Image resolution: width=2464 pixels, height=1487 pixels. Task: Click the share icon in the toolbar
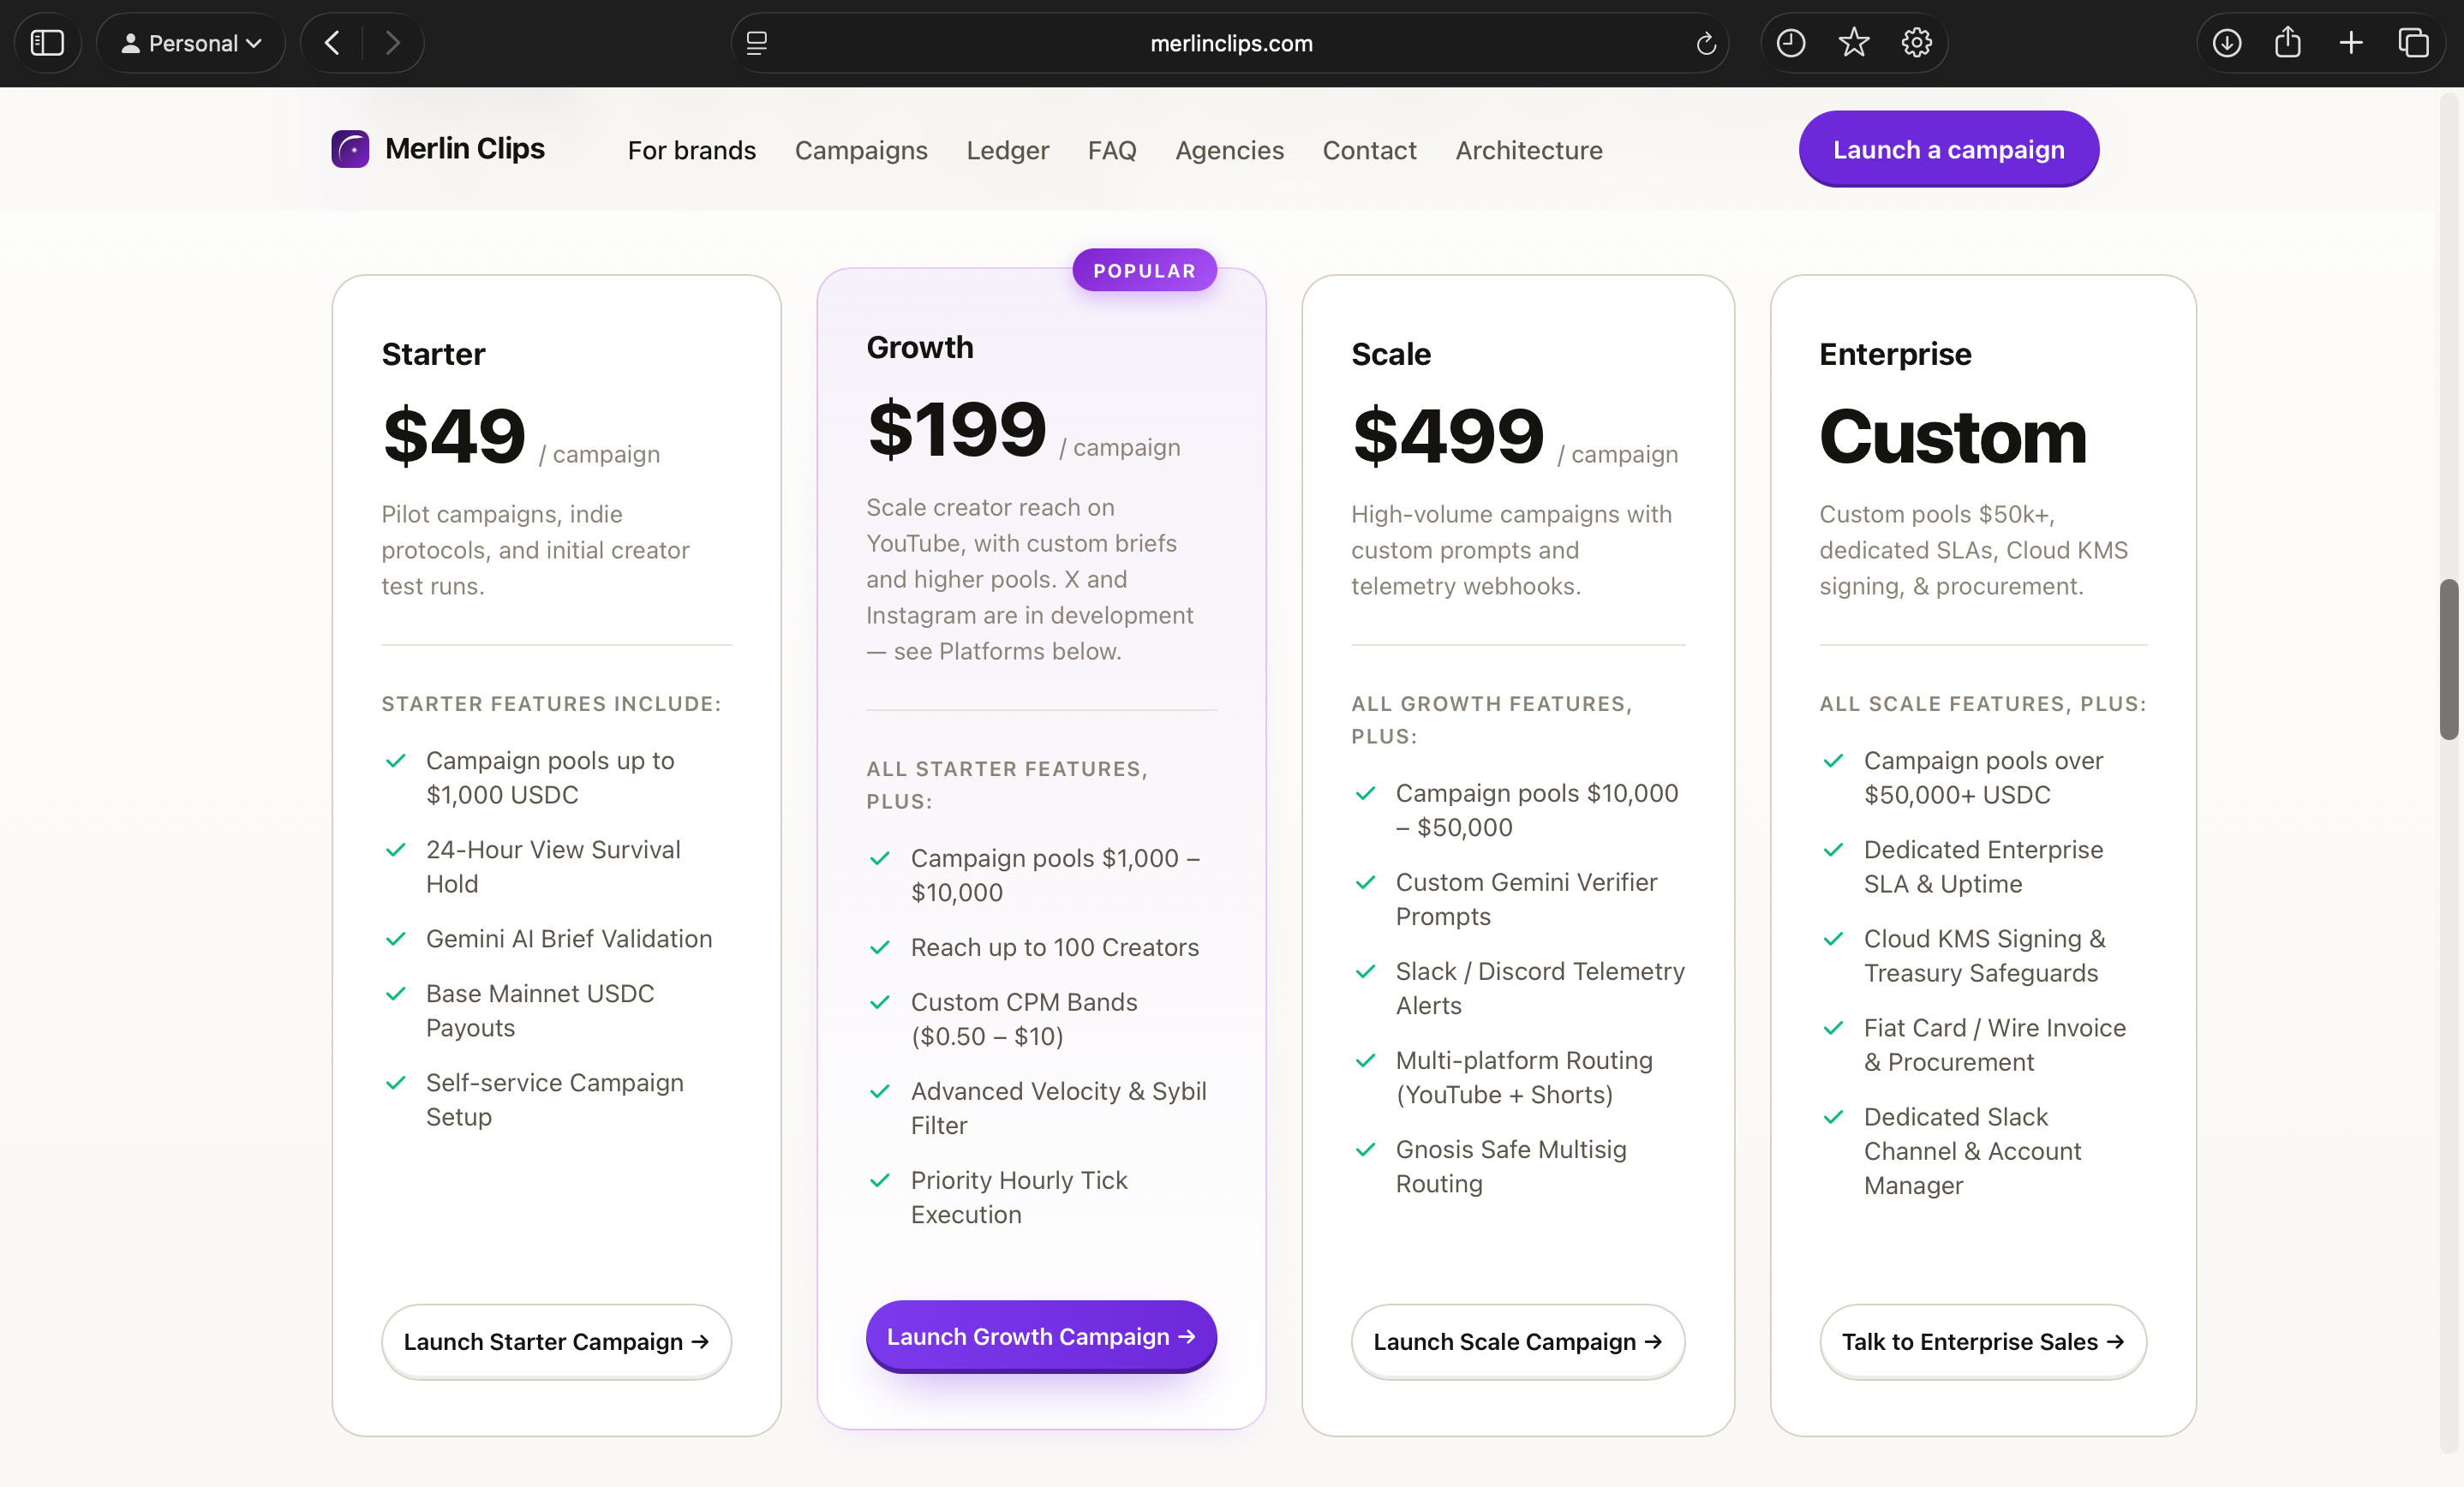[x=2288, y=43]
